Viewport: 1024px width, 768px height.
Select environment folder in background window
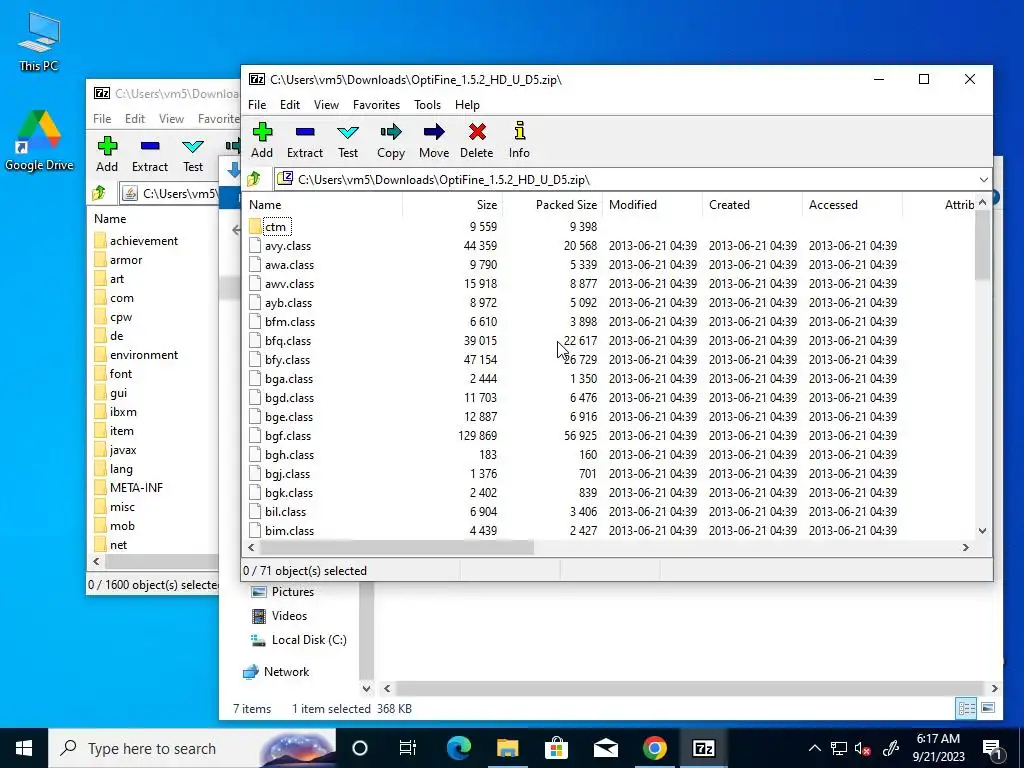[x=144, y=355]
